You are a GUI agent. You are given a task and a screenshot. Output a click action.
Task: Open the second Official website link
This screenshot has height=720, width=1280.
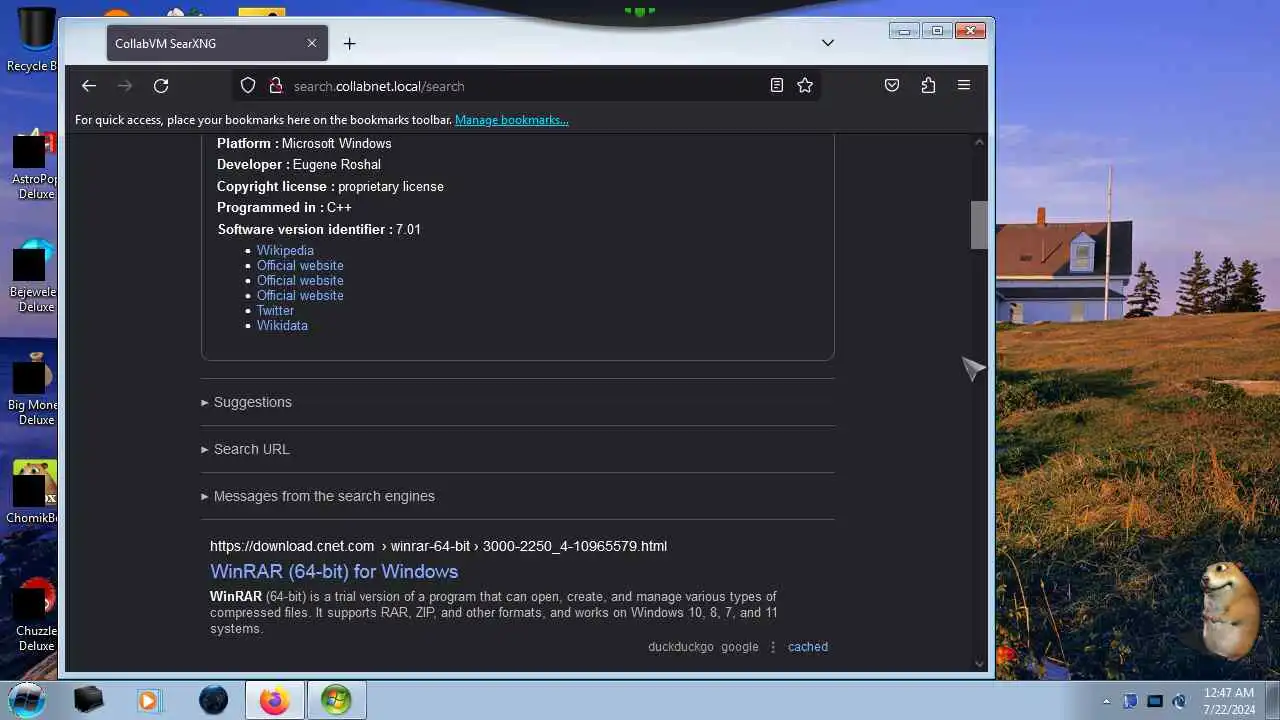tap(300, 281)
